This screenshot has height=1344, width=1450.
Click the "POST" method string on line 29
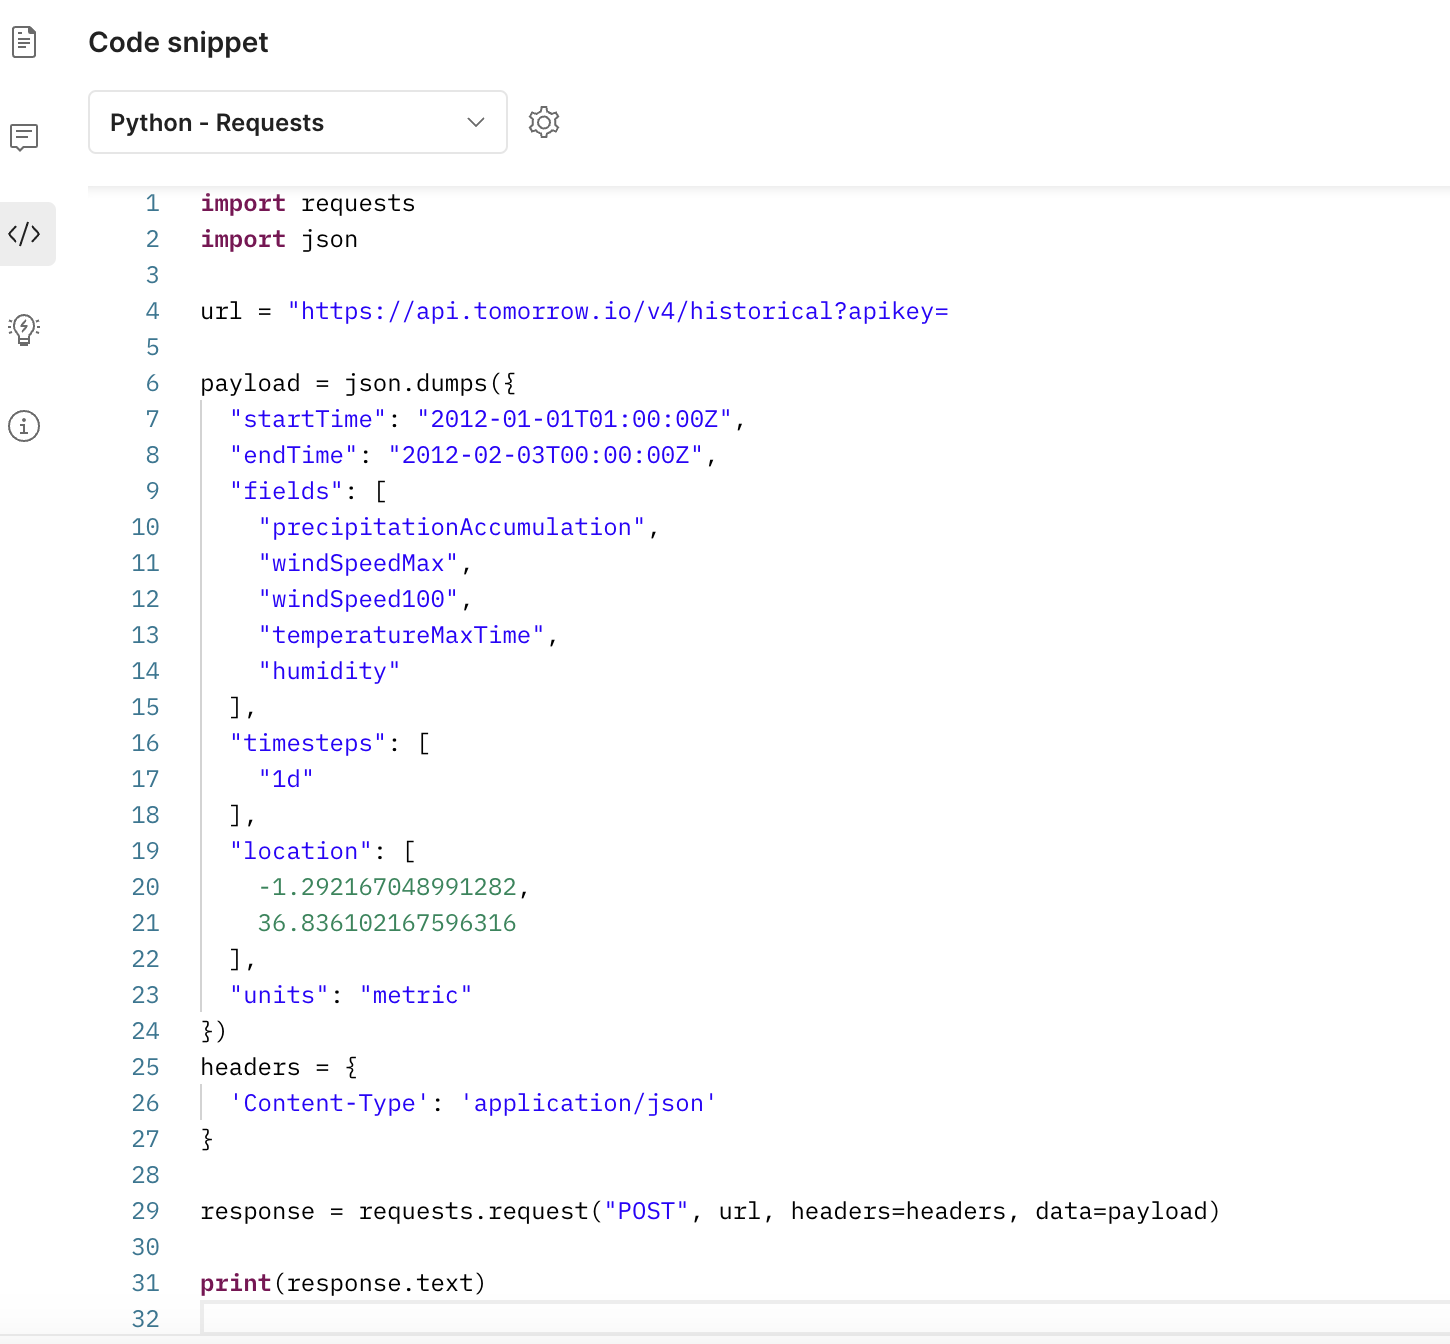[646, 1211]
